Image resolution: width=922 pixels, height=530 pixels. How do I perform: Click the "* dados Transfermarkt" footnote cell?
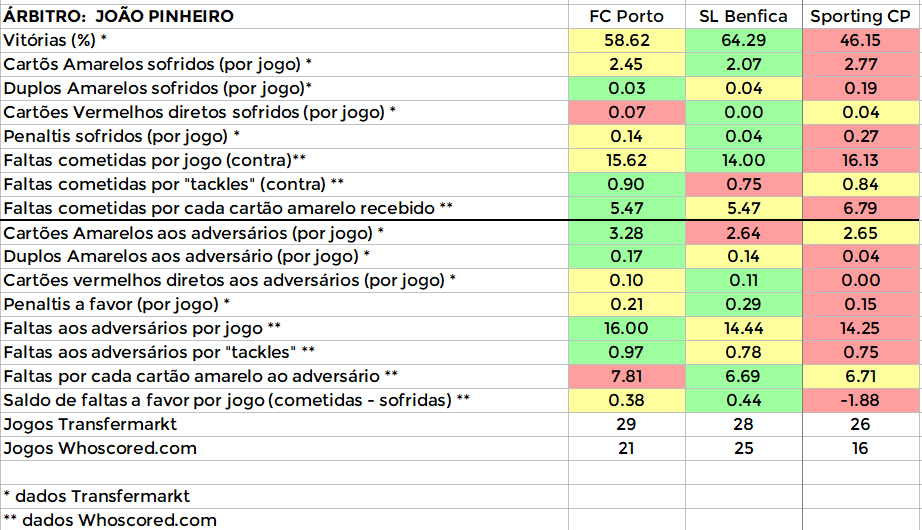coord(96,496)
